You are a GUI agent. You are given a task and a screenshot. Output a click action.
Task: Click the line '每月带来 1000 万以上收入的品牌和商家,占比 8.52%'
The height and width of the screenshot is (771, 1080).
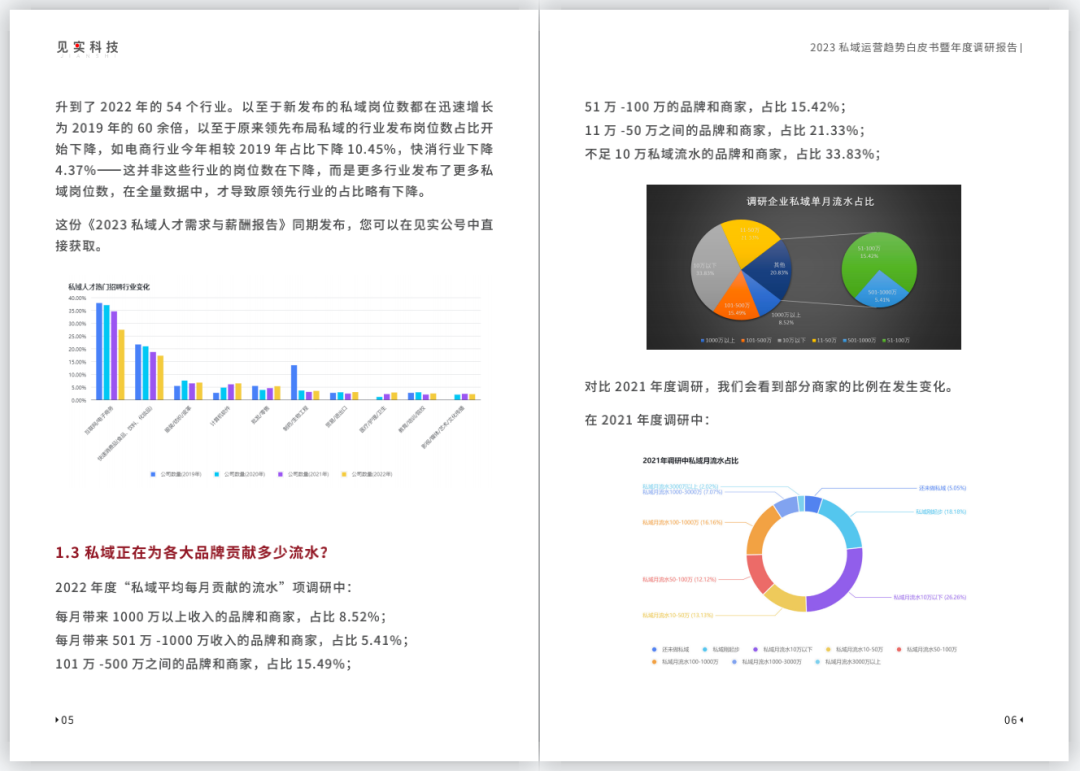[x=220, y=617]
